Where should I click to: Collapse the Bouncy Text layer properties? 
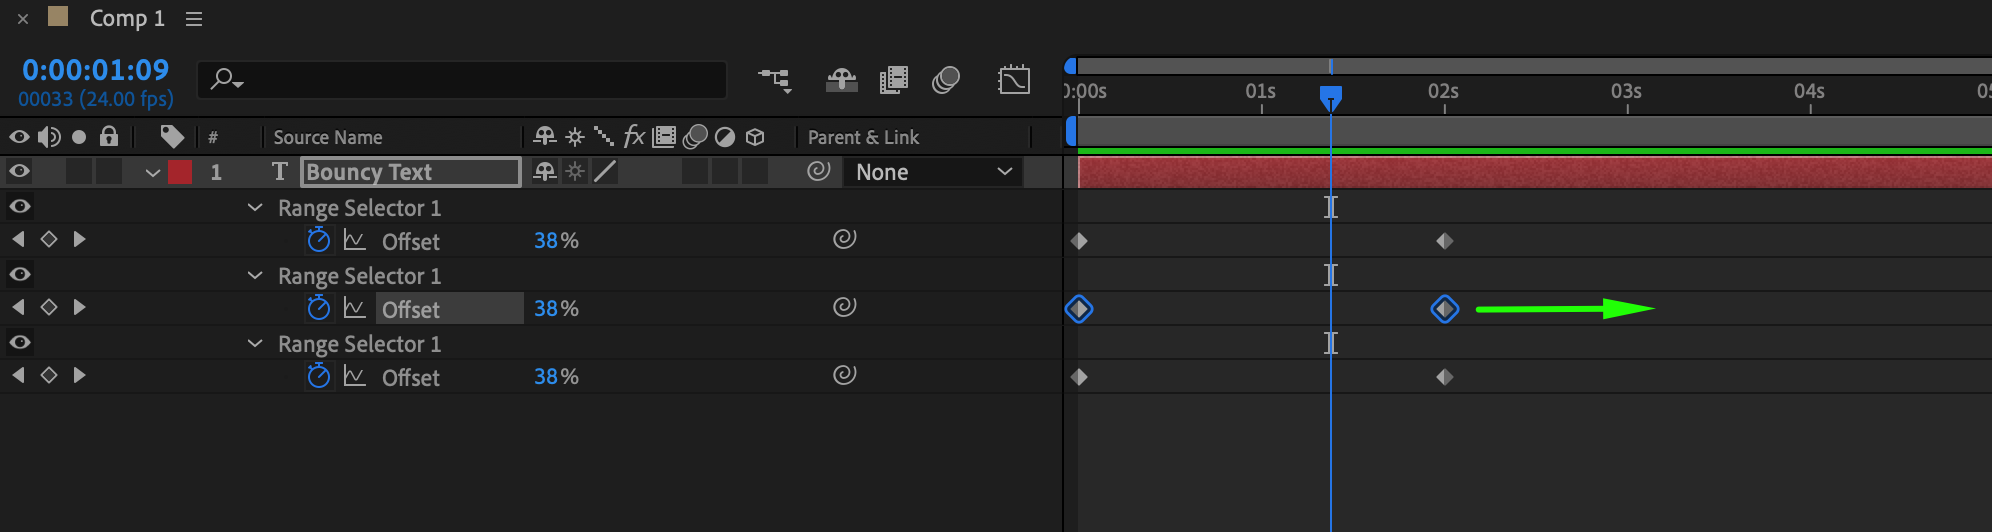coord(153,172)
